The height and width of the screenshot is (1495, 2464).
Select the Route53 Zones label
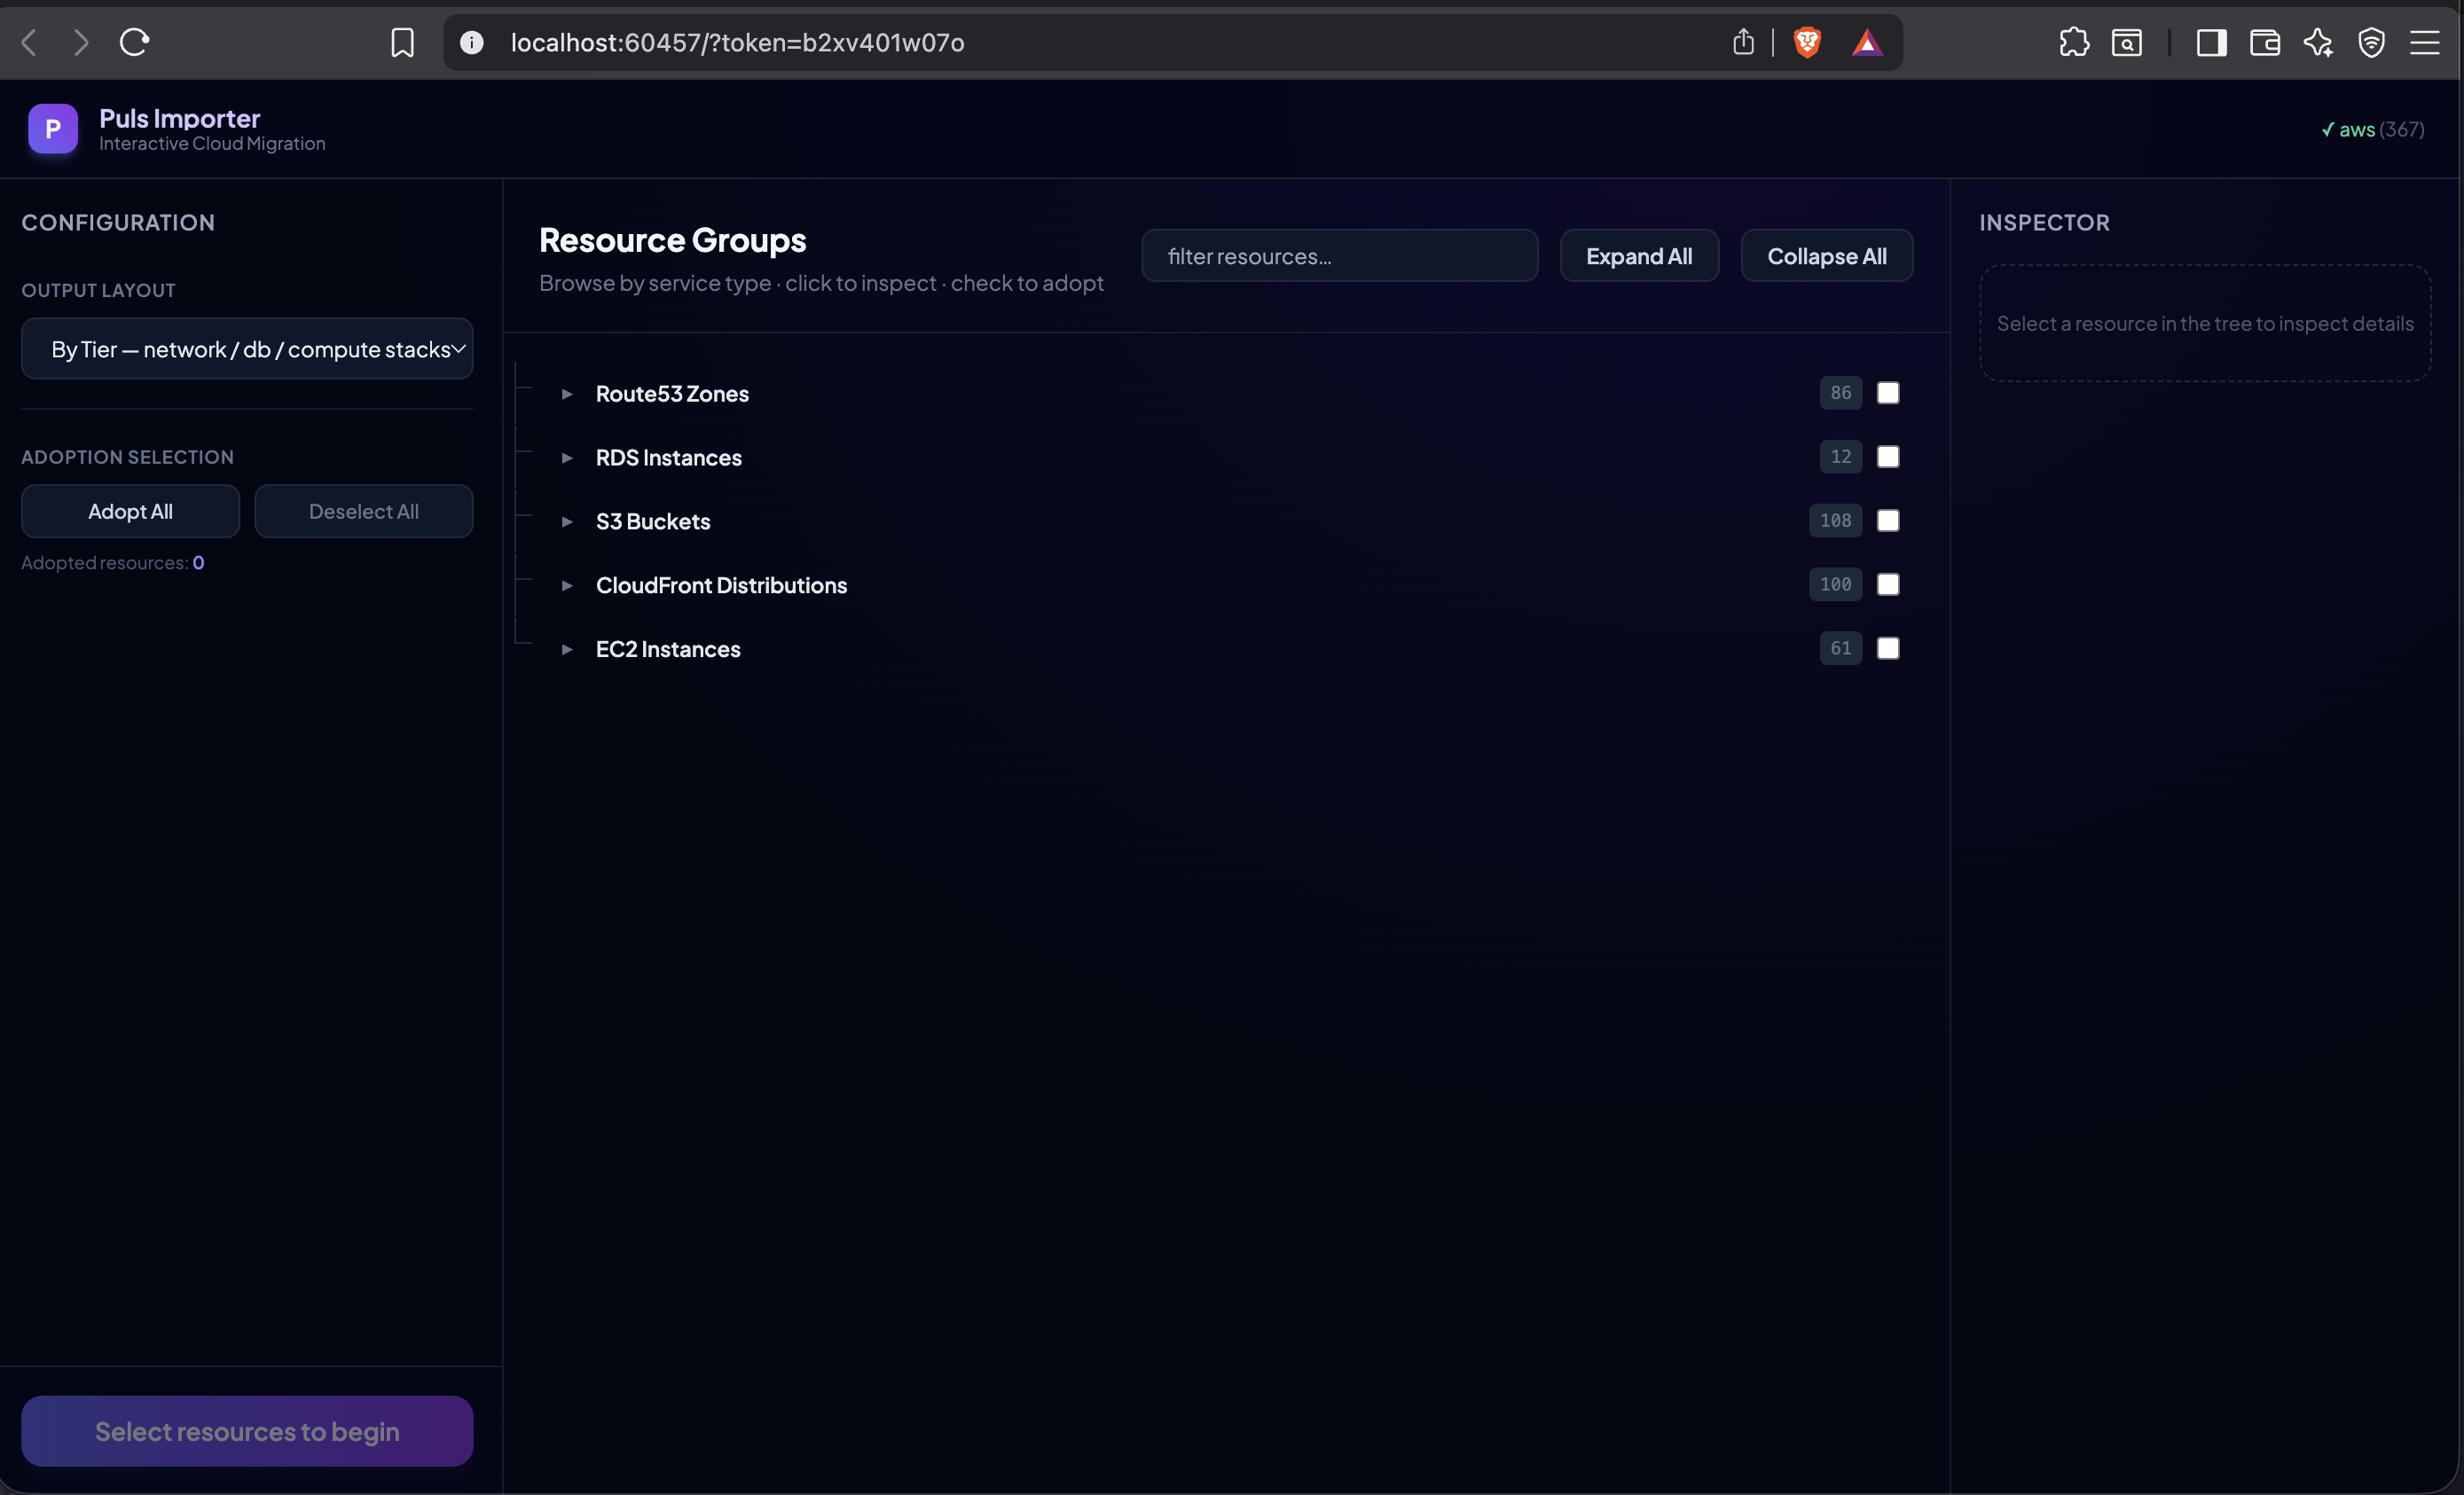[672, 394]
